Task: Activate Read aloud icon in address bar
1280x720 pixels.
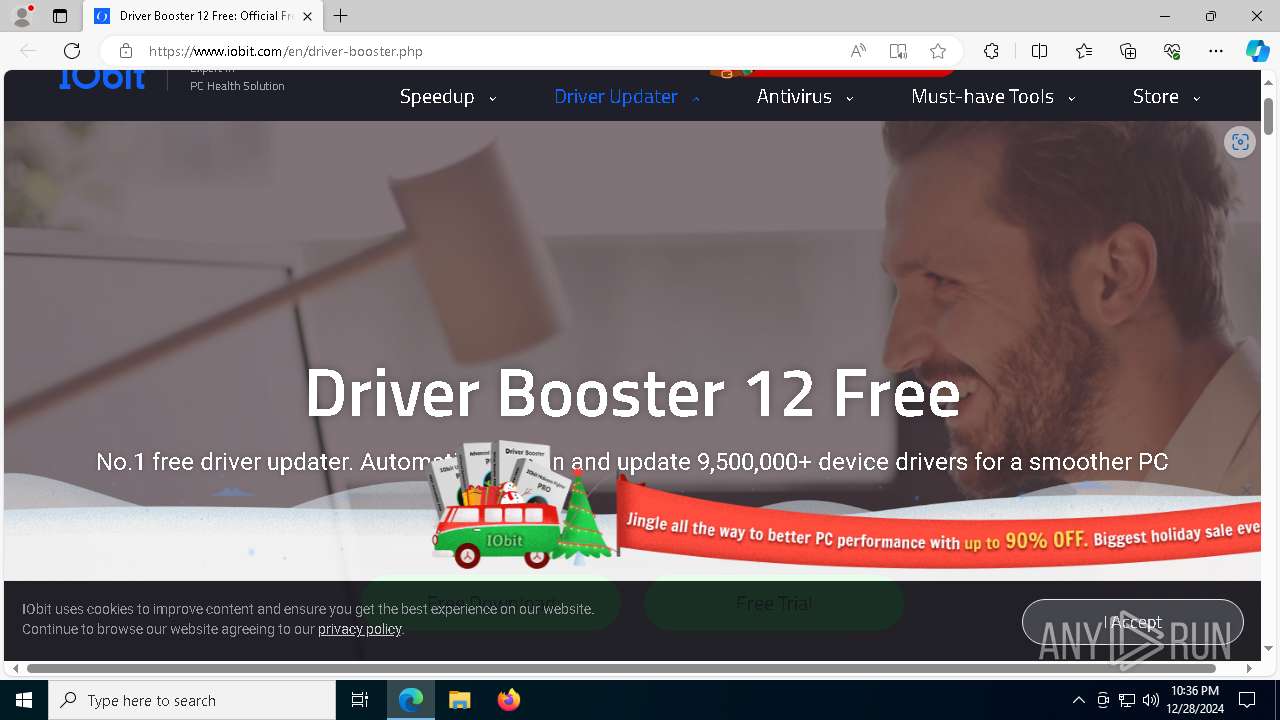Action: [x=858, y=51]
